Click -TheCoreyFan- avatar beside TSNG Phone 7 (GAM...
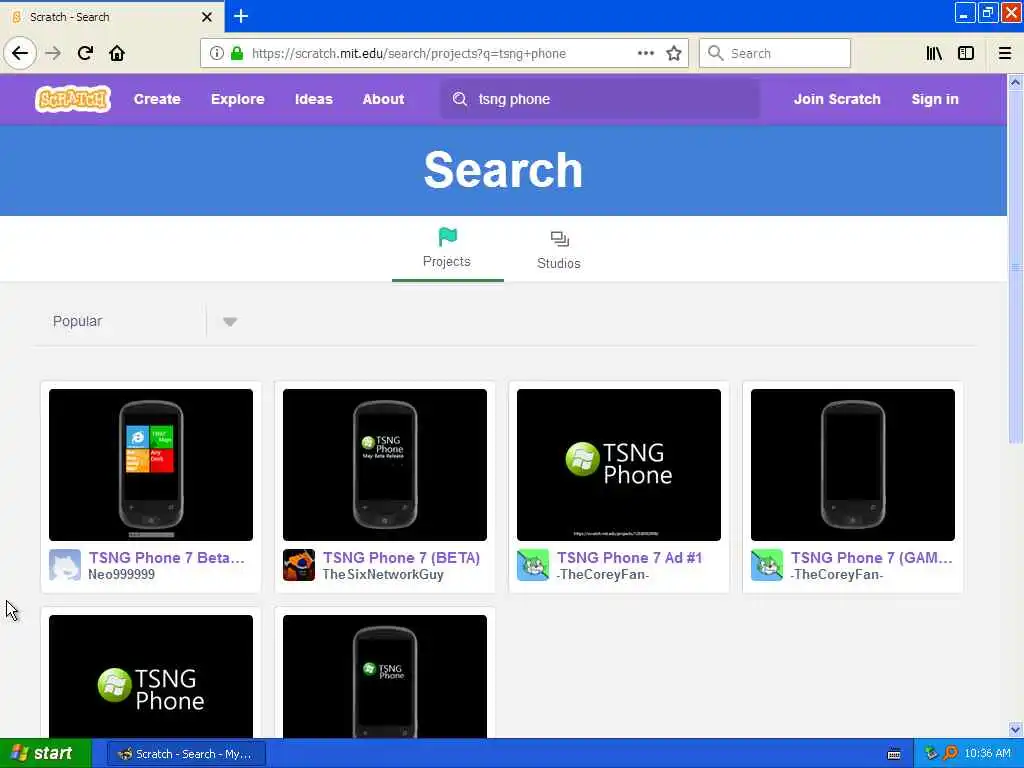The width and height of the screenshot is (1024, 768). coord(767,565)
